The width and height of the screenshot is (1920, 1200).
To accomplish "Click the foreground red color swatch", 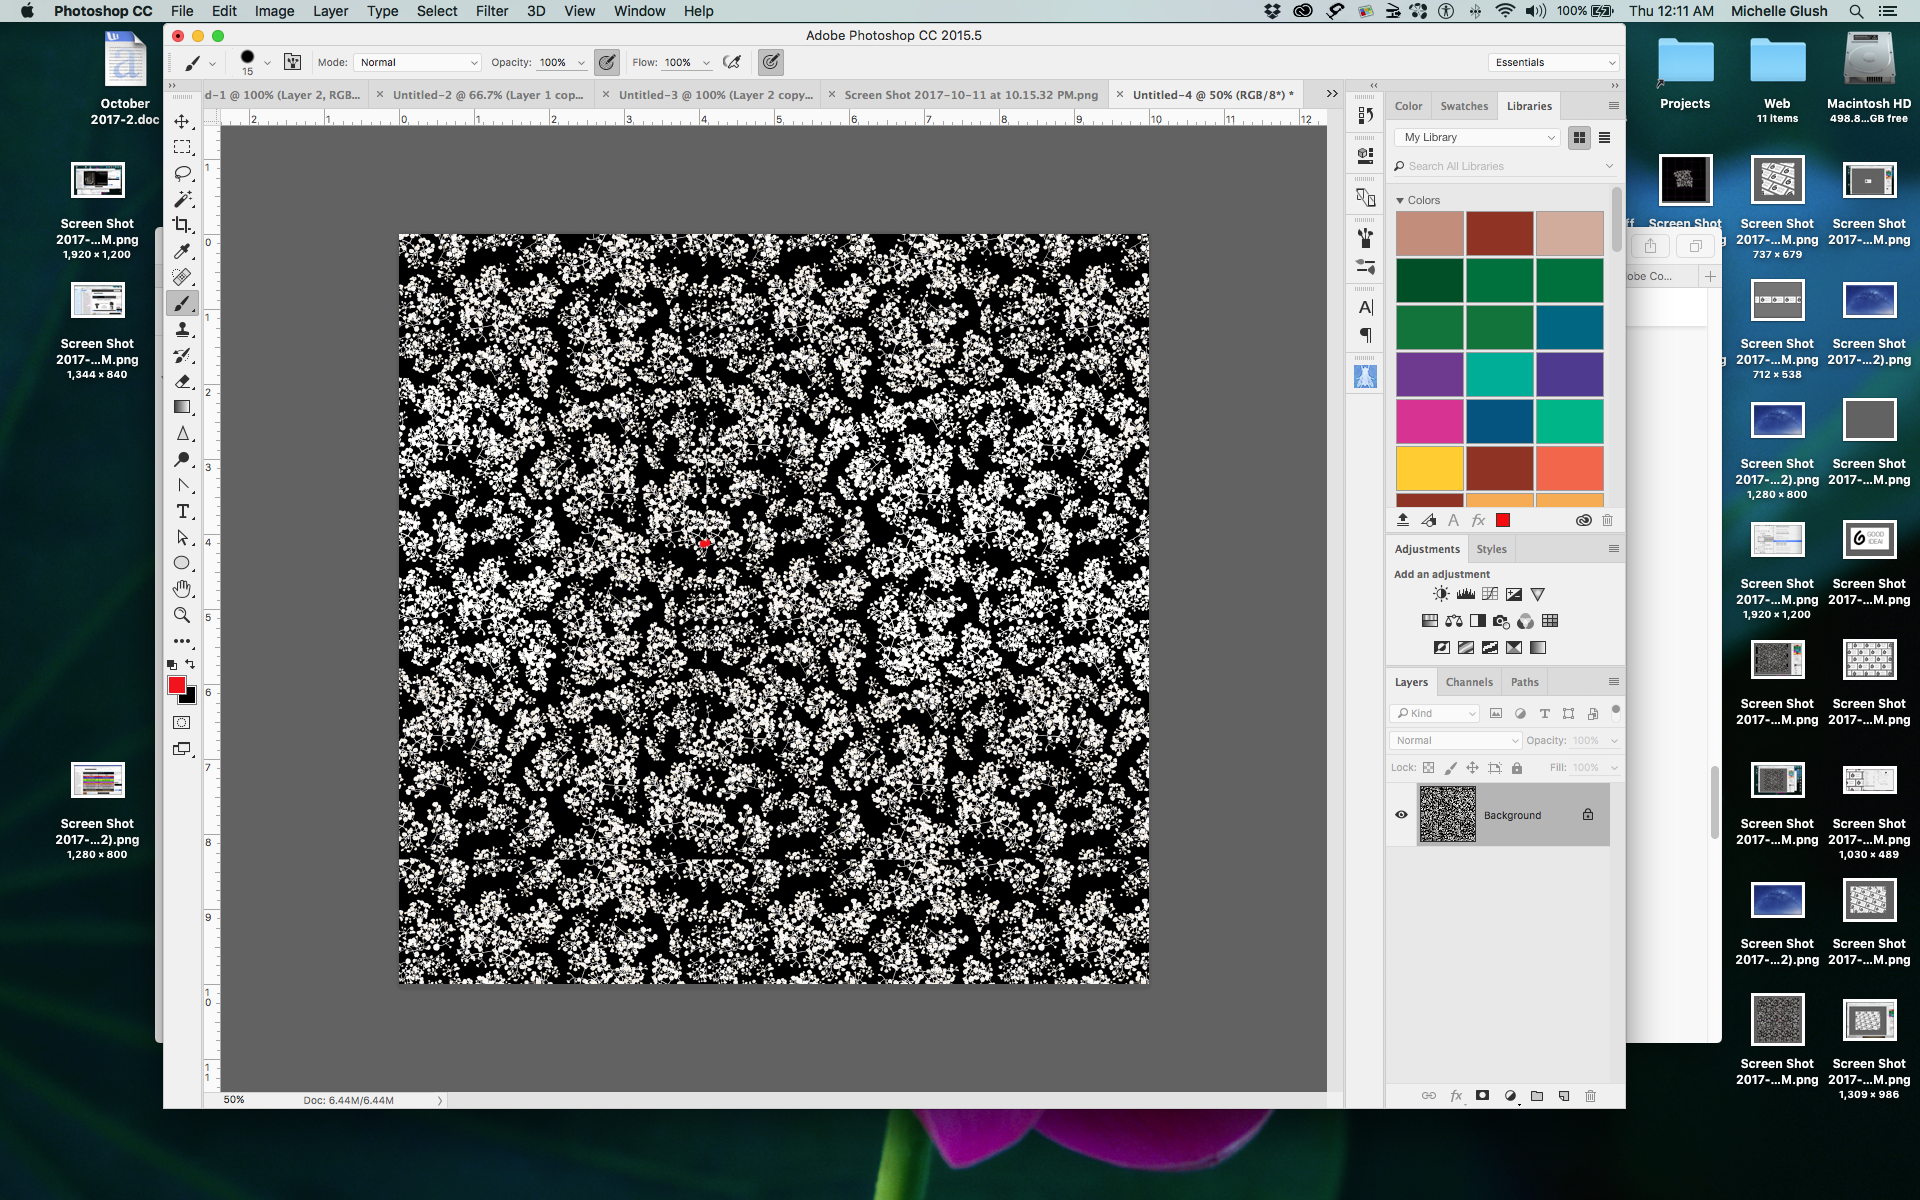I will click(x=177, y=685).
